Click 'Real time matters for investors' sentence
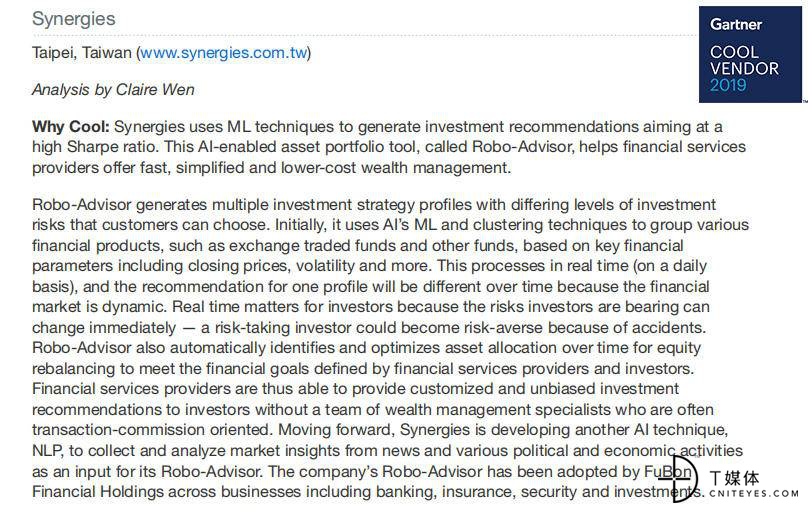The image size is (808, 513). (x=282, y=307)
